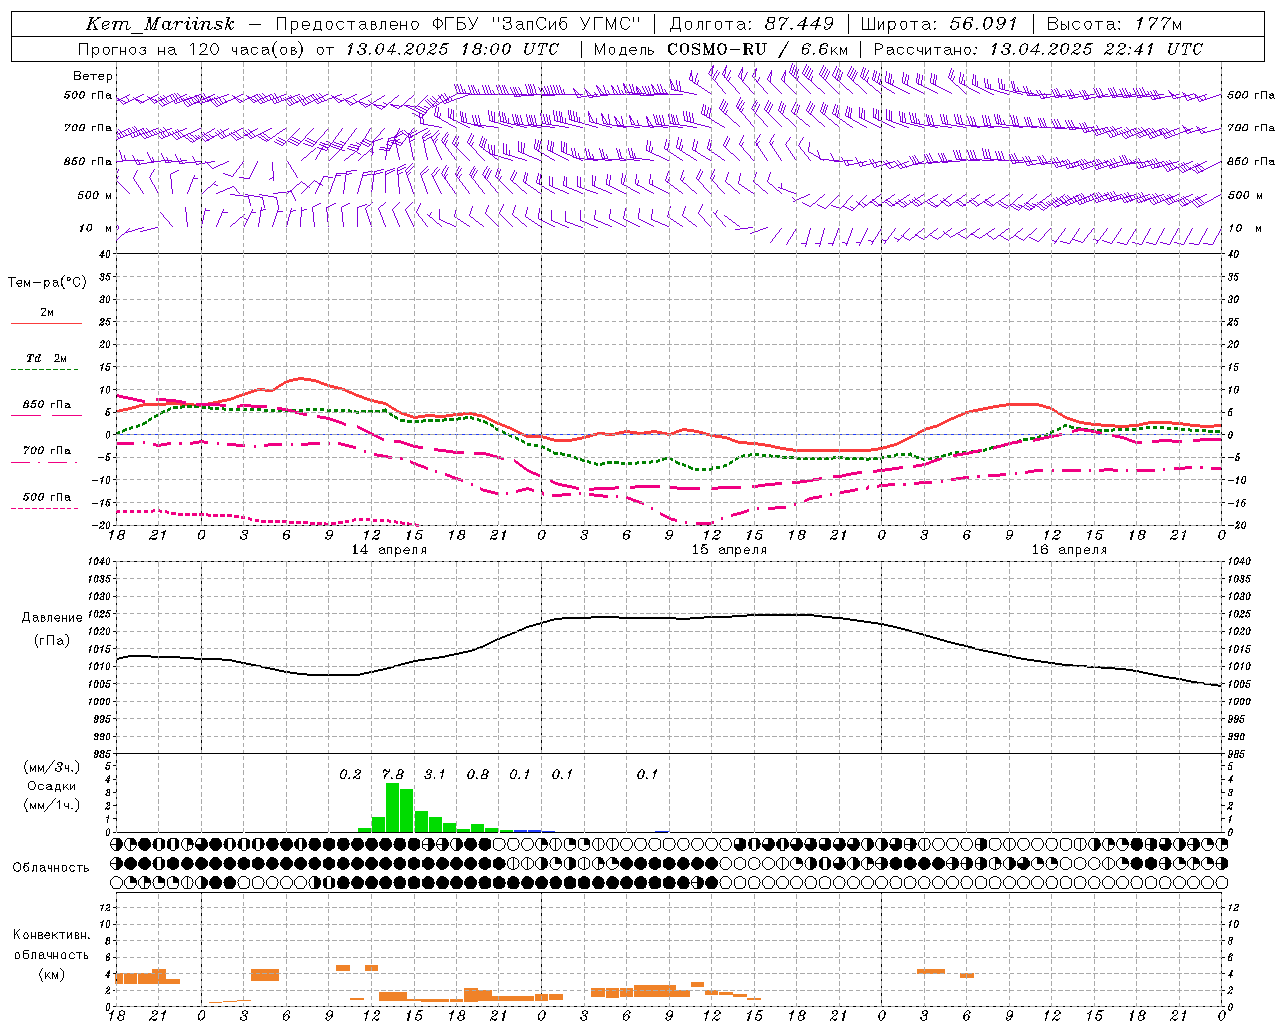The width and height of the screenshot is (1280, 1024).
Task: Click the Td 2м dew point legend label
Action: tap(47, 358)
